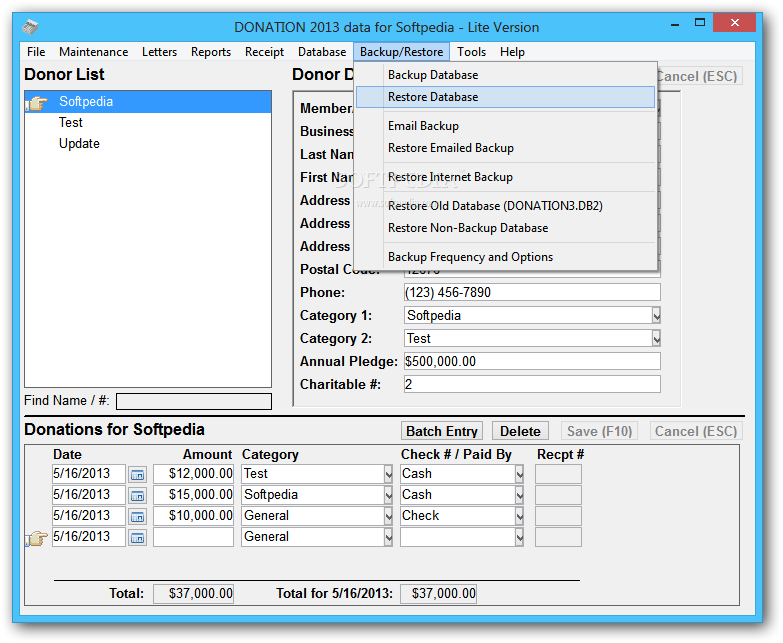The image size is (783, 643).
Task: Expand the Category 2 dropdown
Action: point(656,338)
